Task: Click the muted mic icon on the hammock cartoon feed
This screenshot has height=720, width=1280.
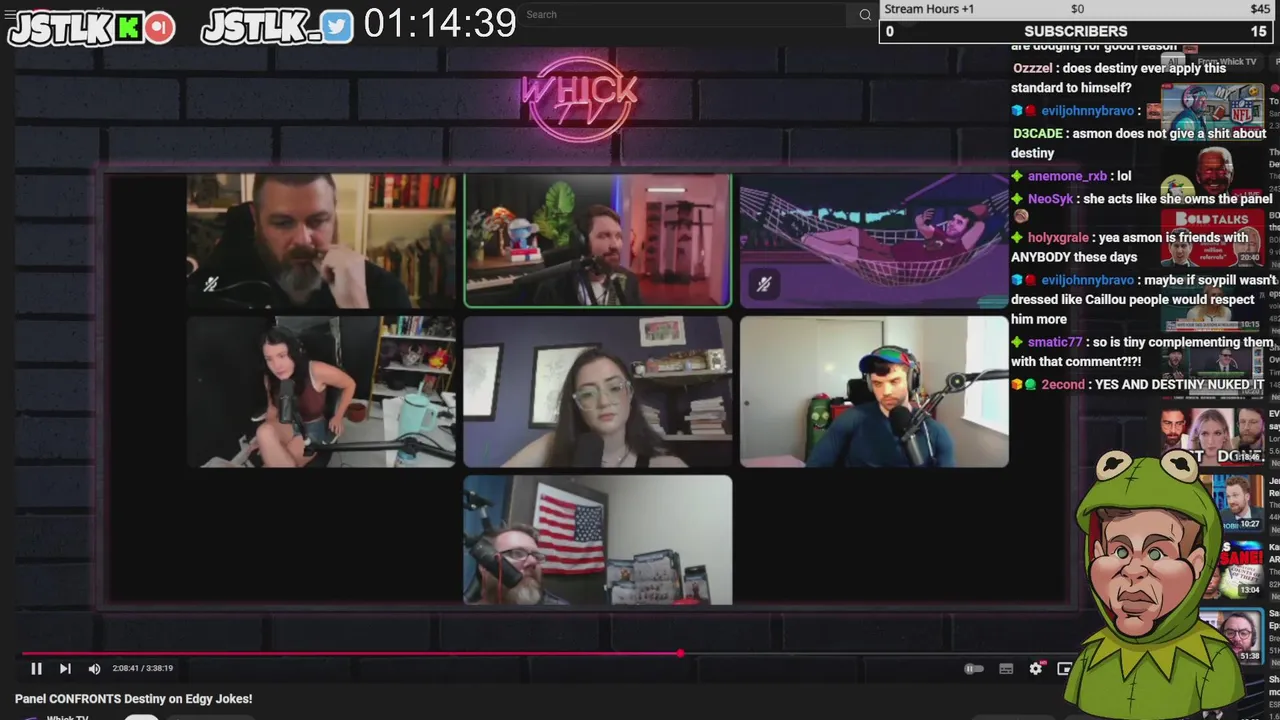Action: click(x=764, y=285)
